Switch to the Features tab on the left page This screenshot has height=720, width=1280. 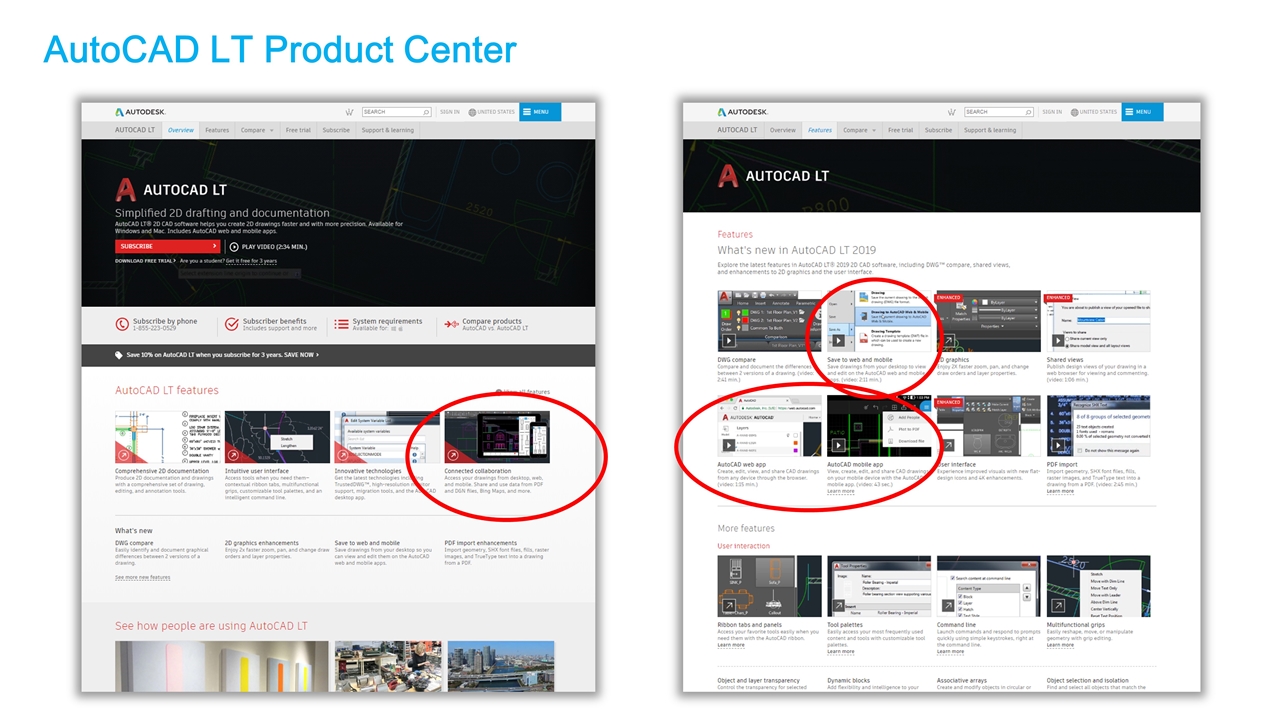tap(217, 130)
